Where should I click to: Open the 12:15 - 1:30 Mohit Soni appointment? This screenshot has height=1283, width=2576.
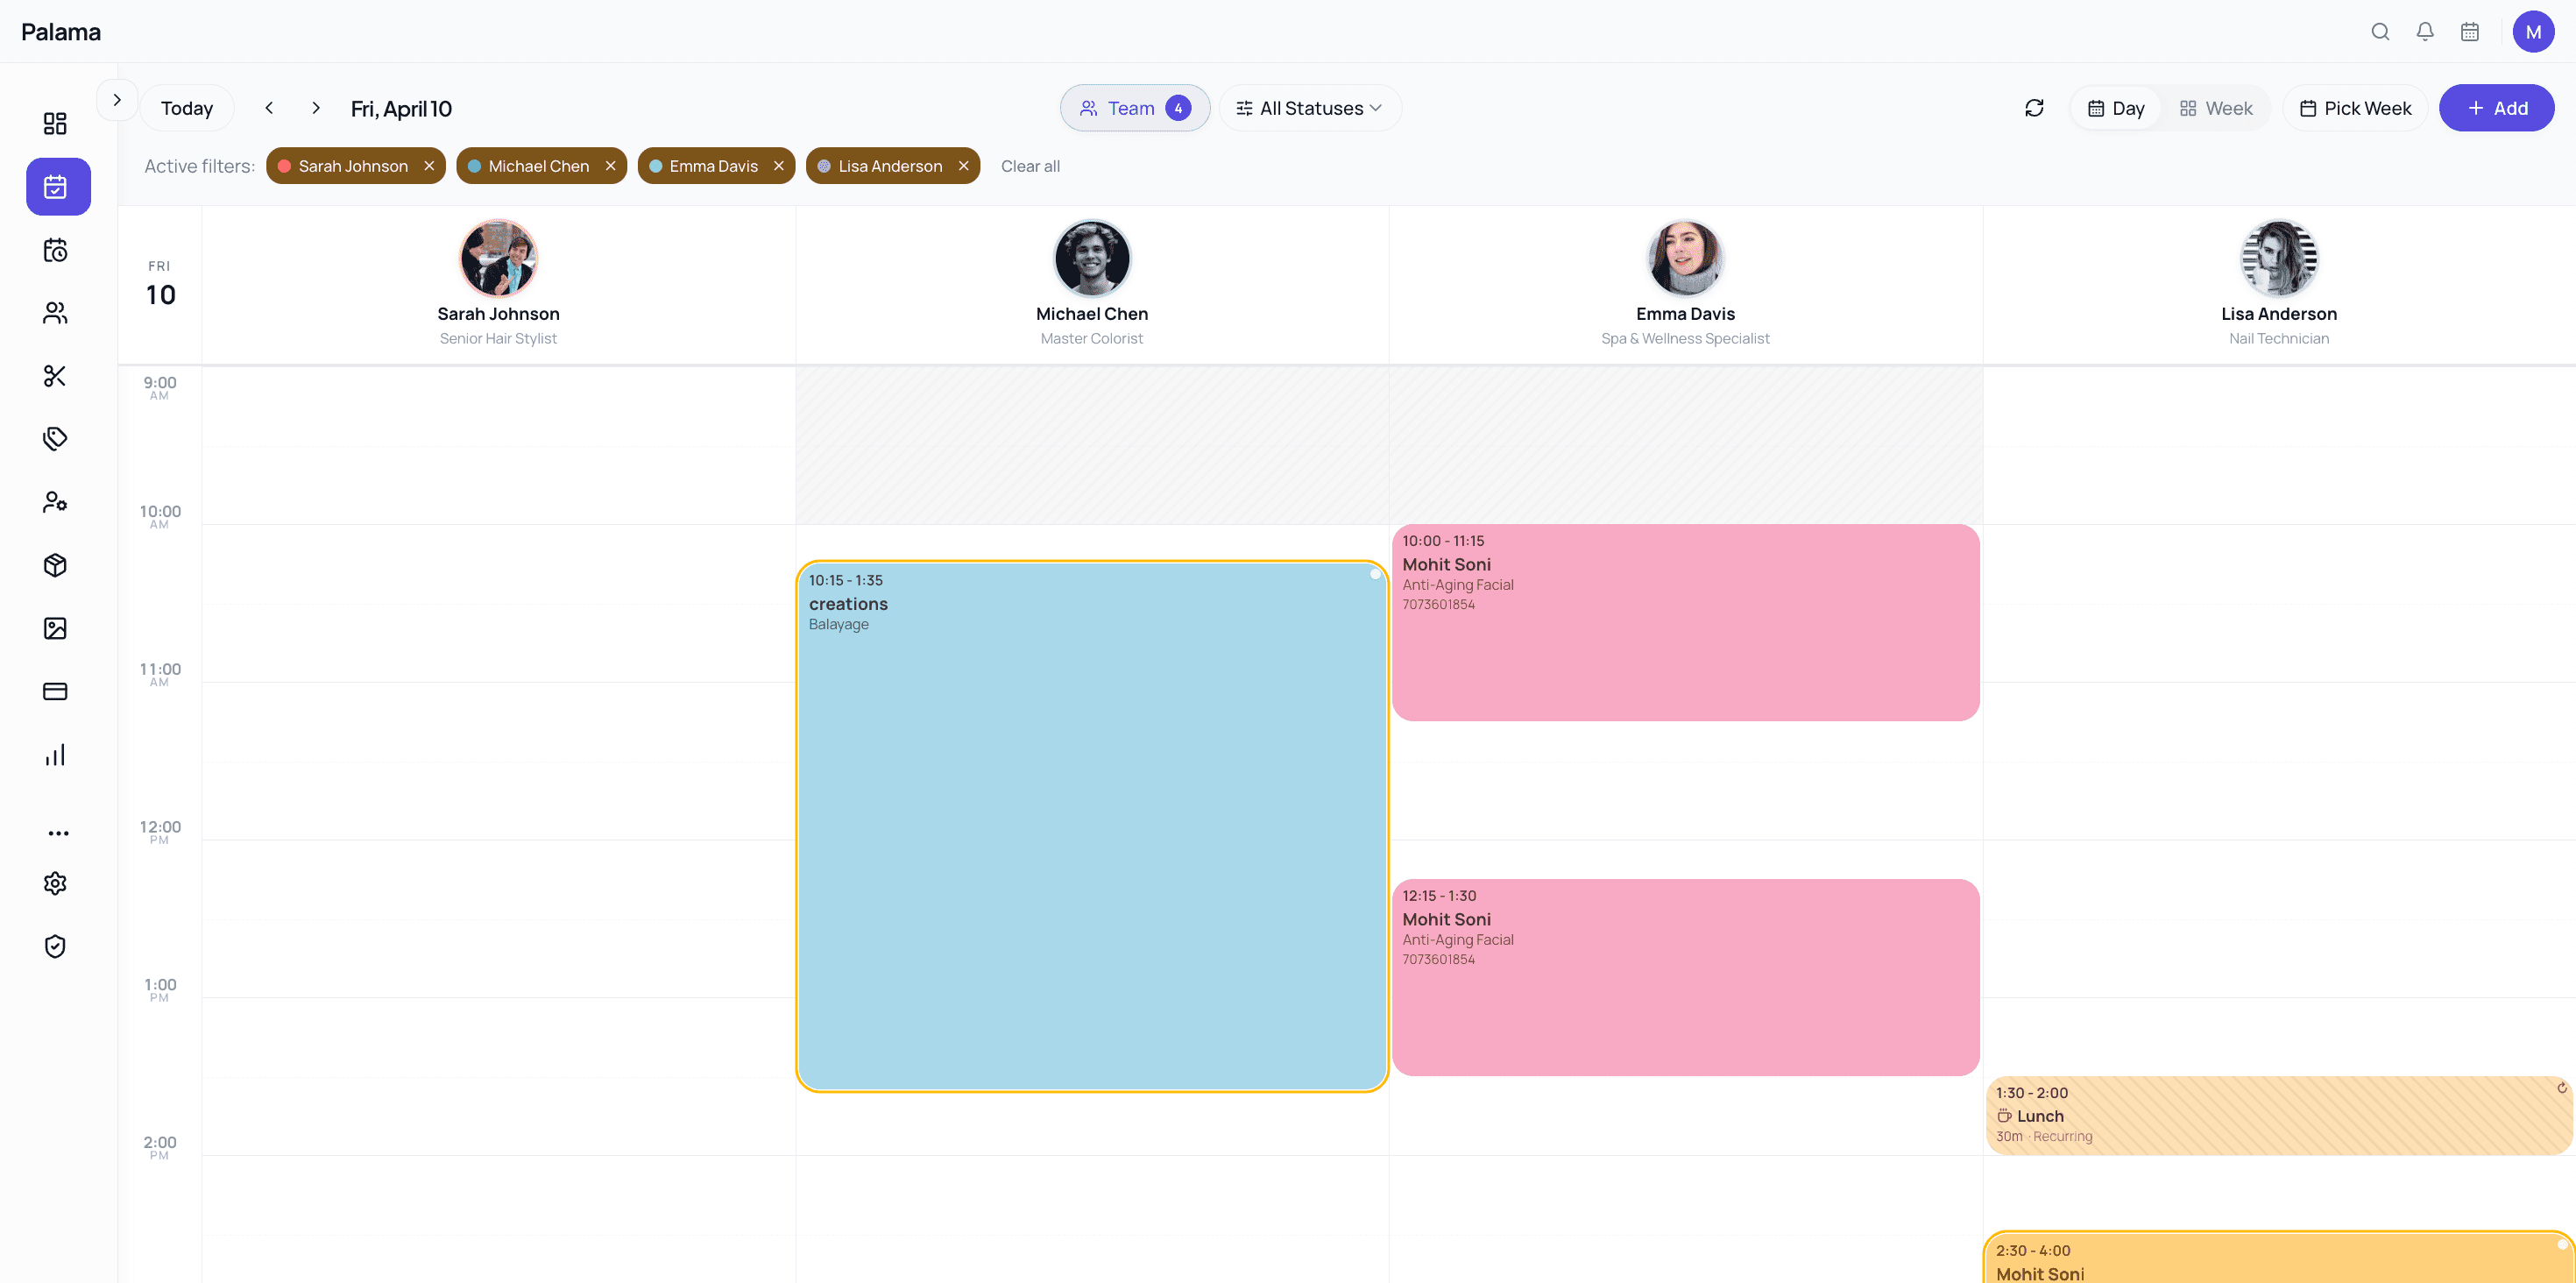tap(1685, 977)
